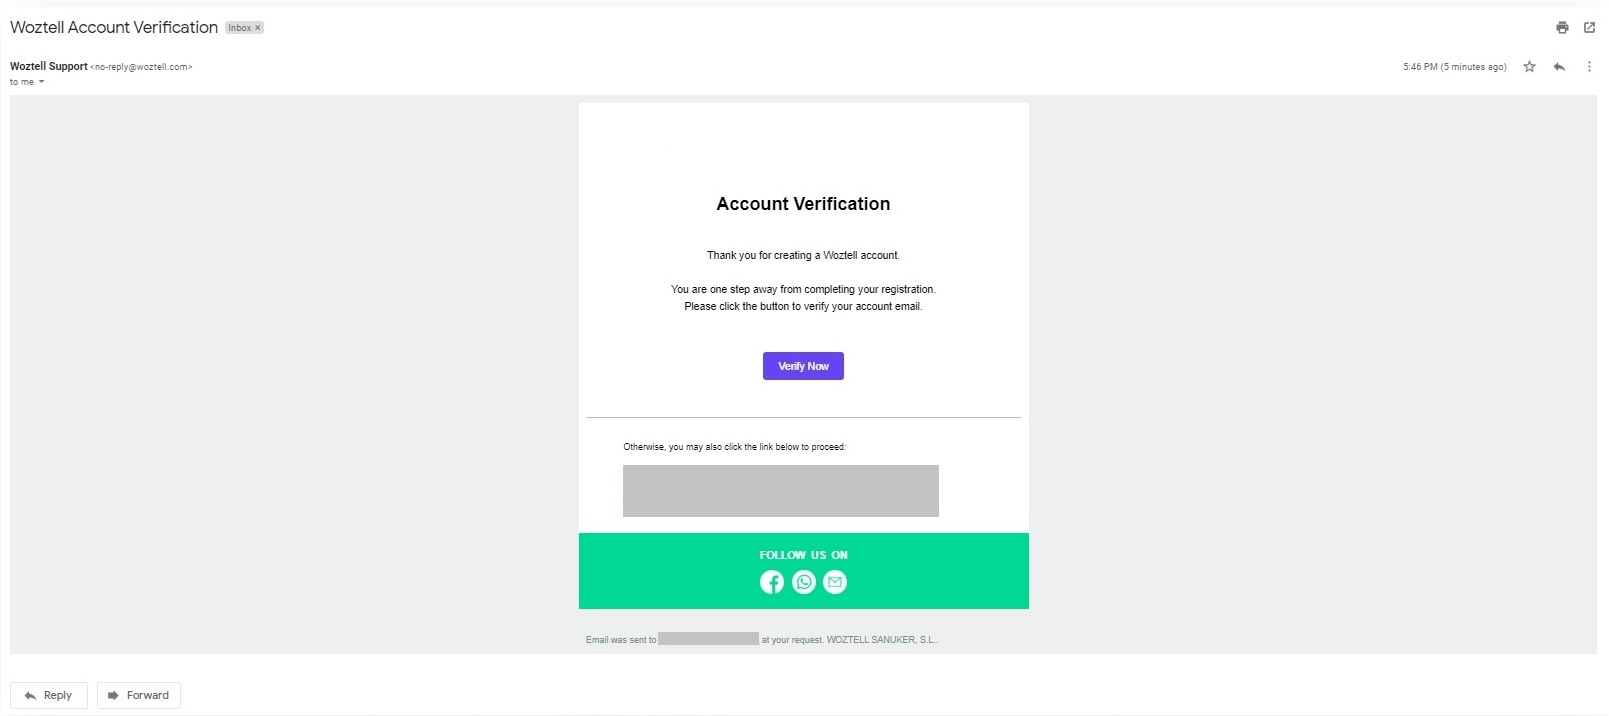Click the envelope mail icon in the footer
Viewport: 1609px width, 716px height.
[x=835, y=582]
